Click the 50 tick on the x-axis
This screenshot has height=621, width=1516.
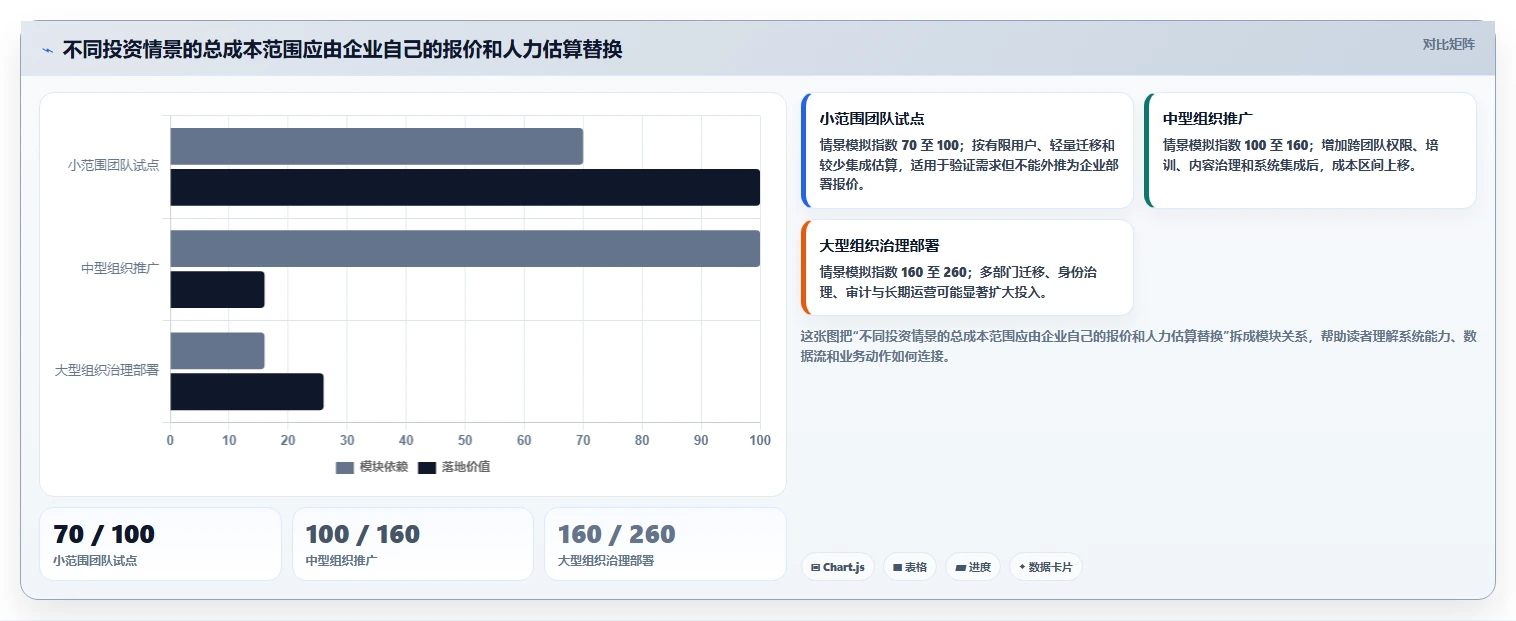[465, 440]
